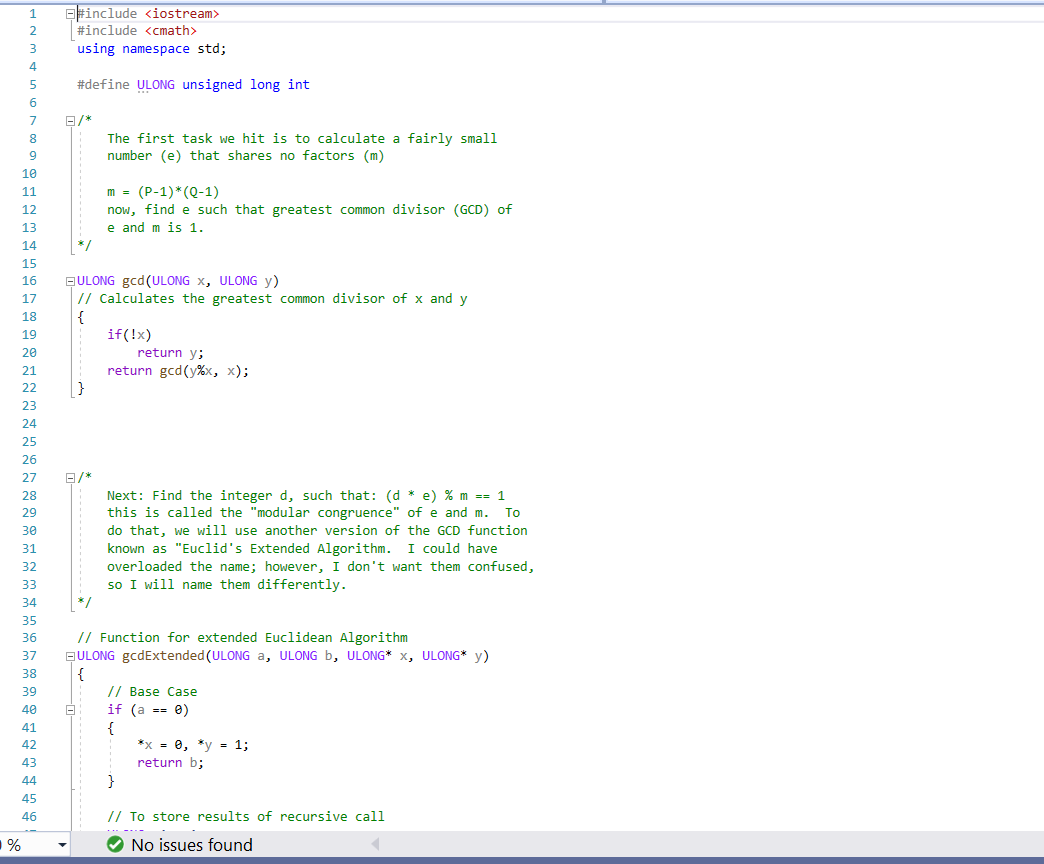The width and height of the screenshot is (1044, 864).
Task: Click inside the zoom percentage field
Action: pyautogui.click(x=20, y=844)
